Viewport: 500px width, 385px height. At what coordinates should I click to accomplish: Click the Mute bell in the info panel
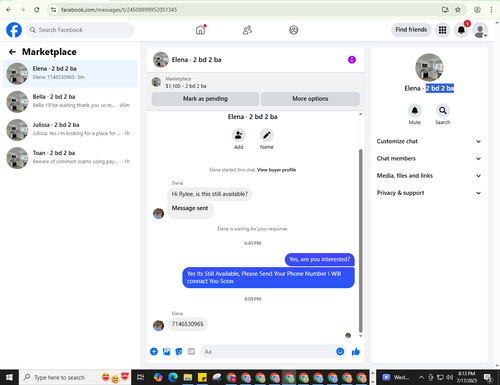(x=415, y=110)
